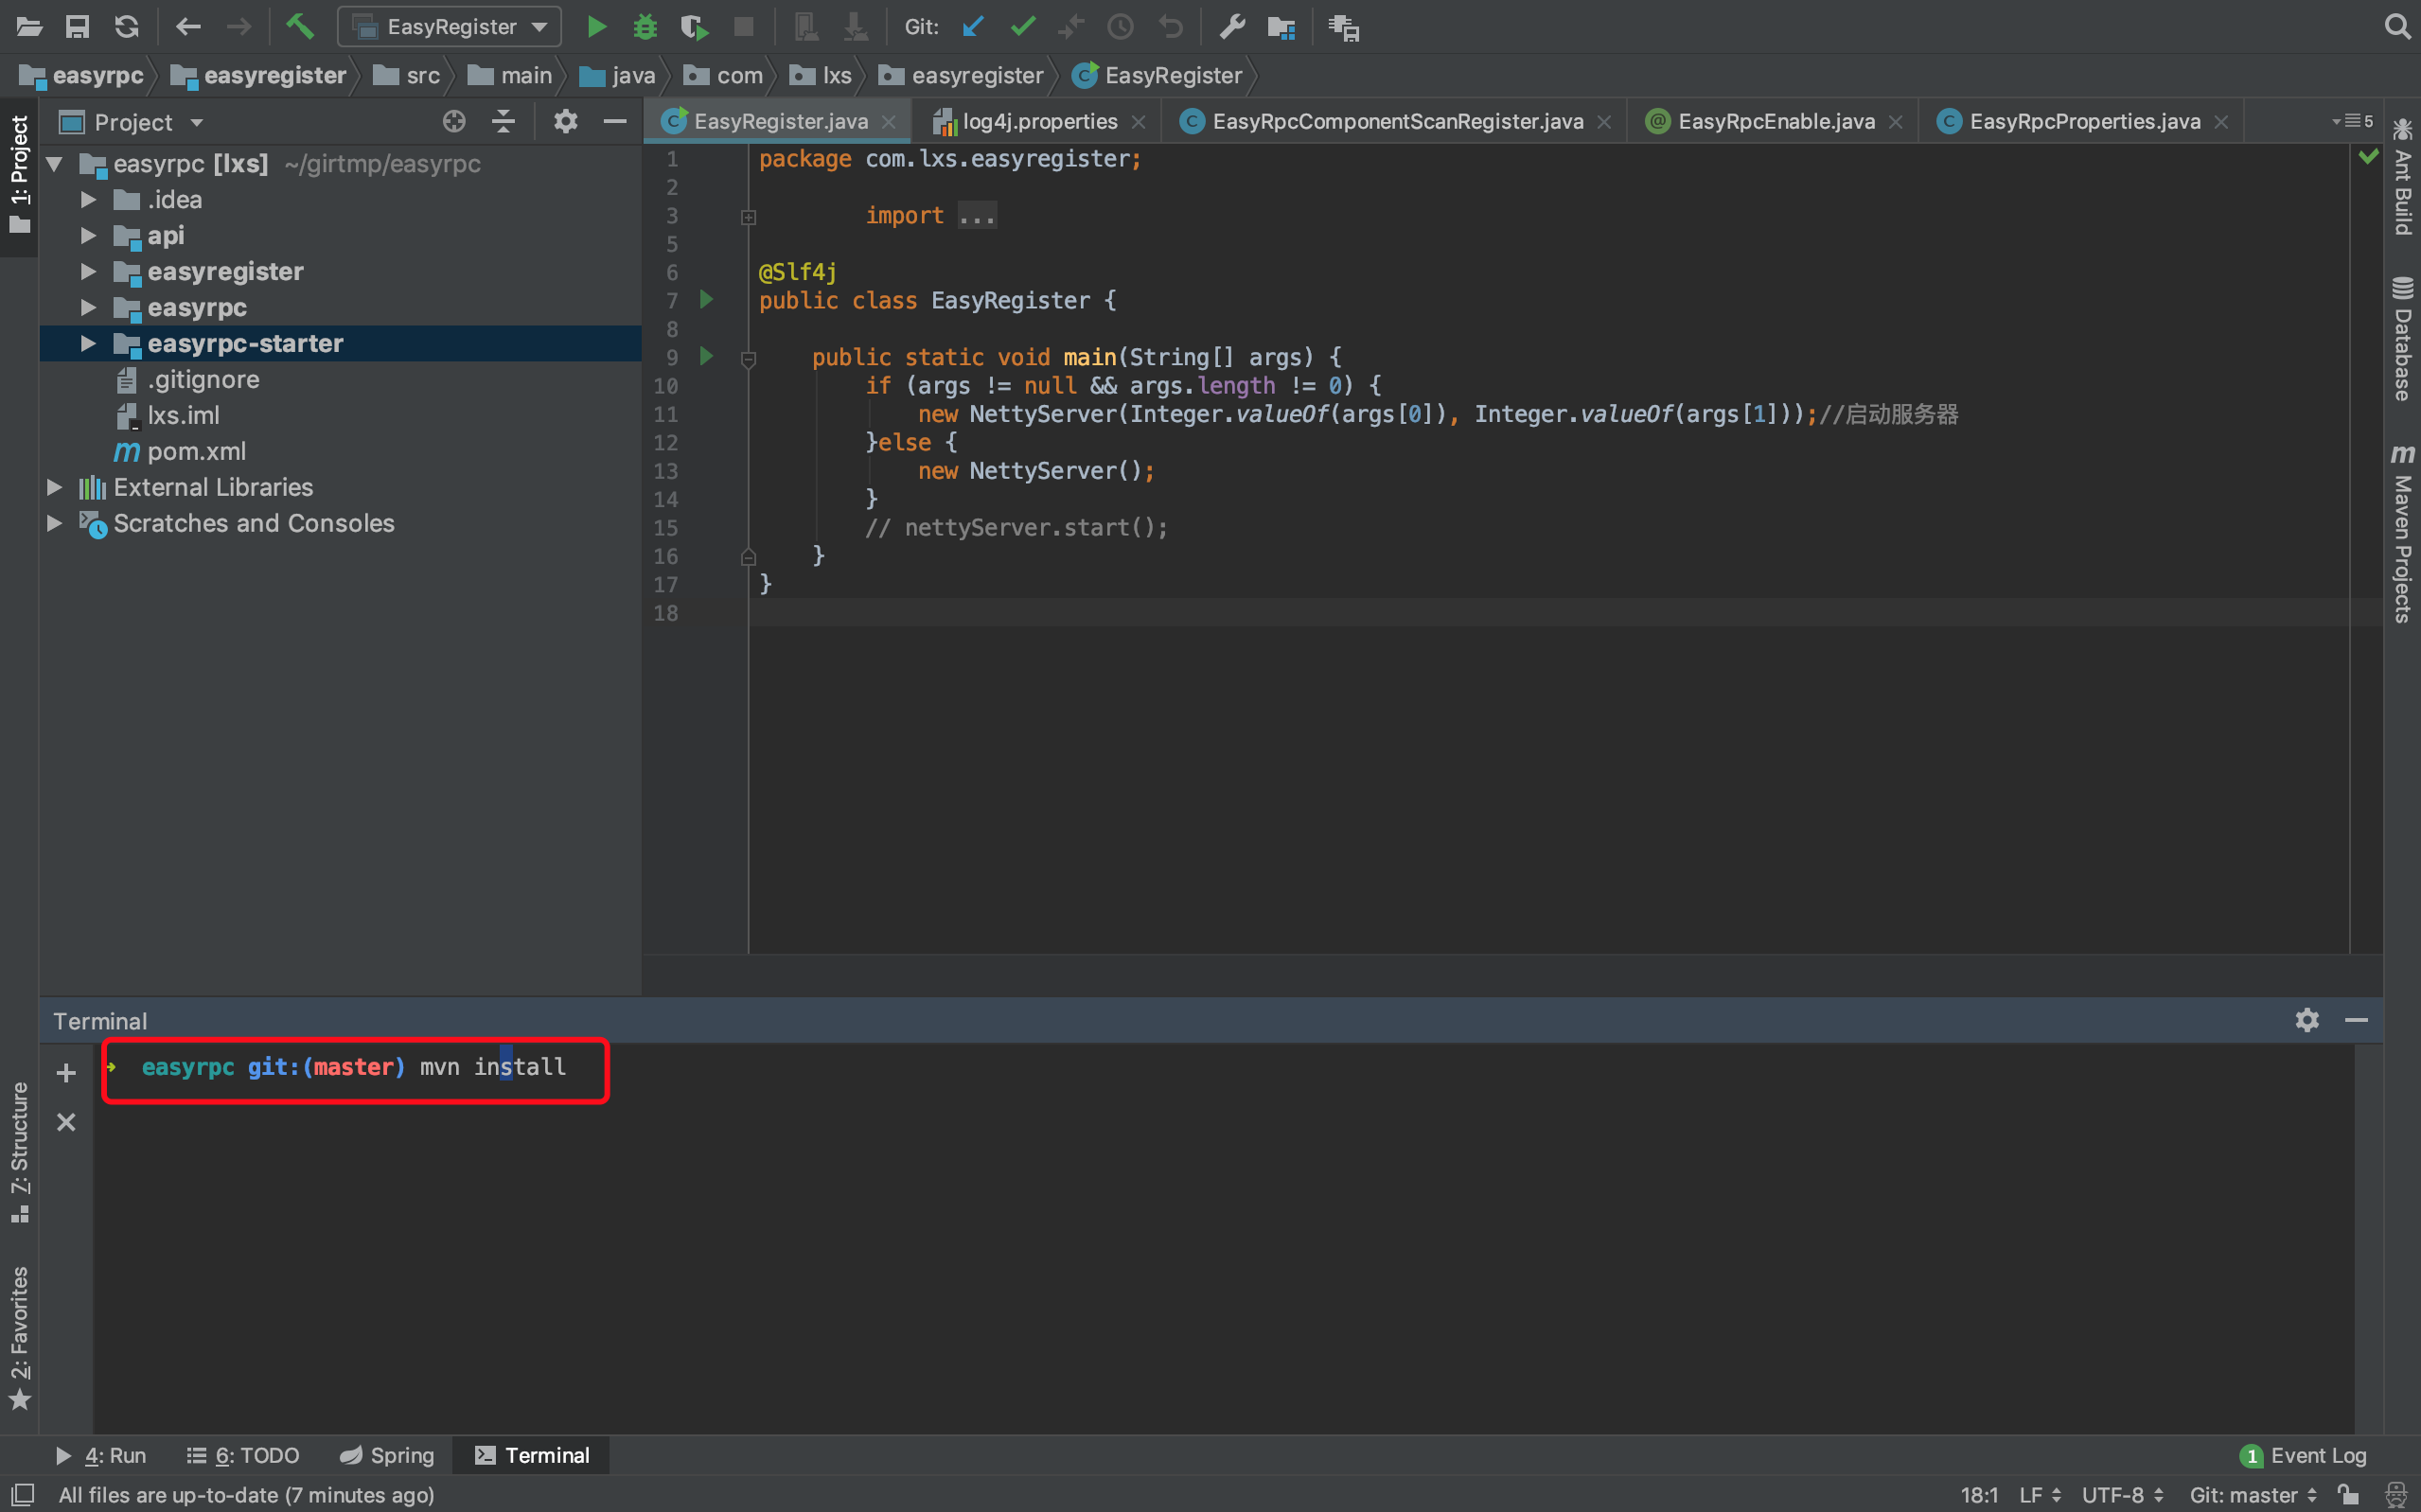Open pom.xml in project tree
The width and height of the screenshot is (2421, 1512).
click(196, 452)
